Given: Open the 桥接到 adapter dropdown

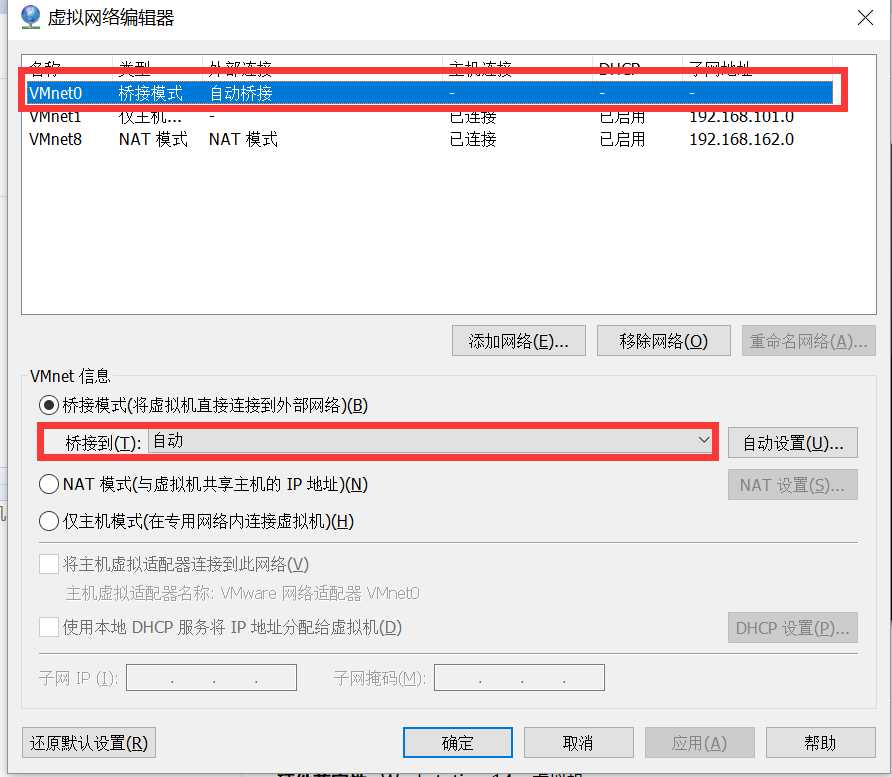Looking at the screenshot, I should click(x=431, y=441).
